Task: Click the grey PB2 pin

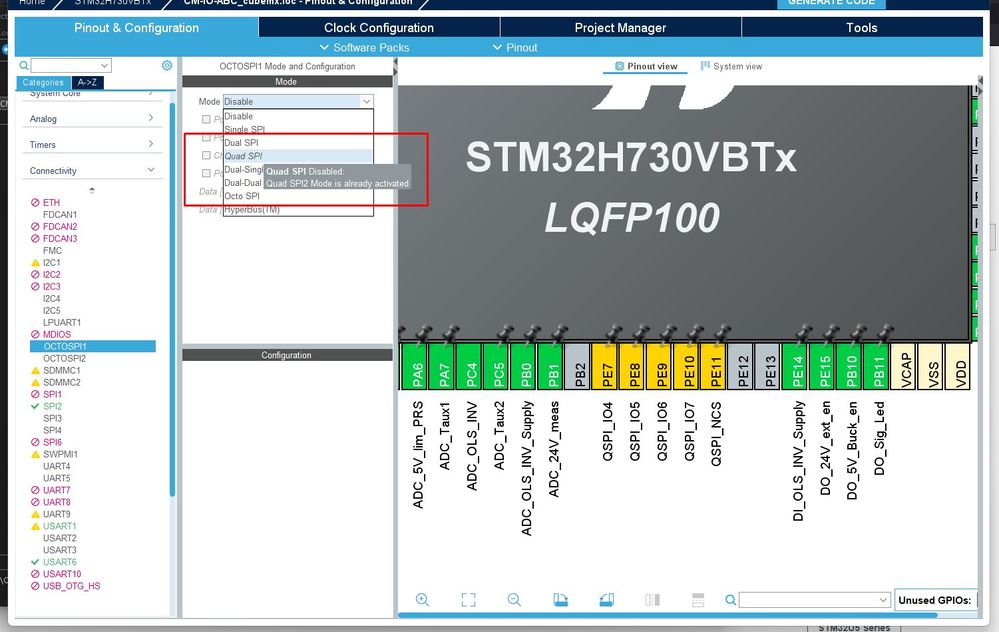Action: coord(578,366)
